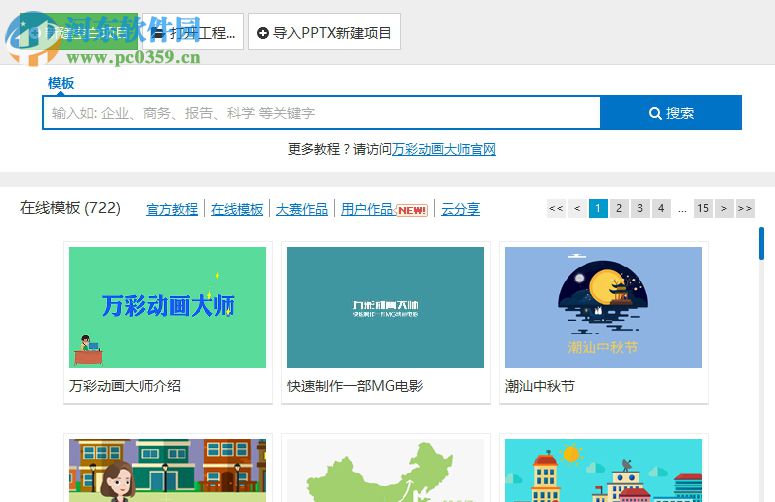Go to next page with > button
Screen dimensions: 775x502
coord(724,209)
